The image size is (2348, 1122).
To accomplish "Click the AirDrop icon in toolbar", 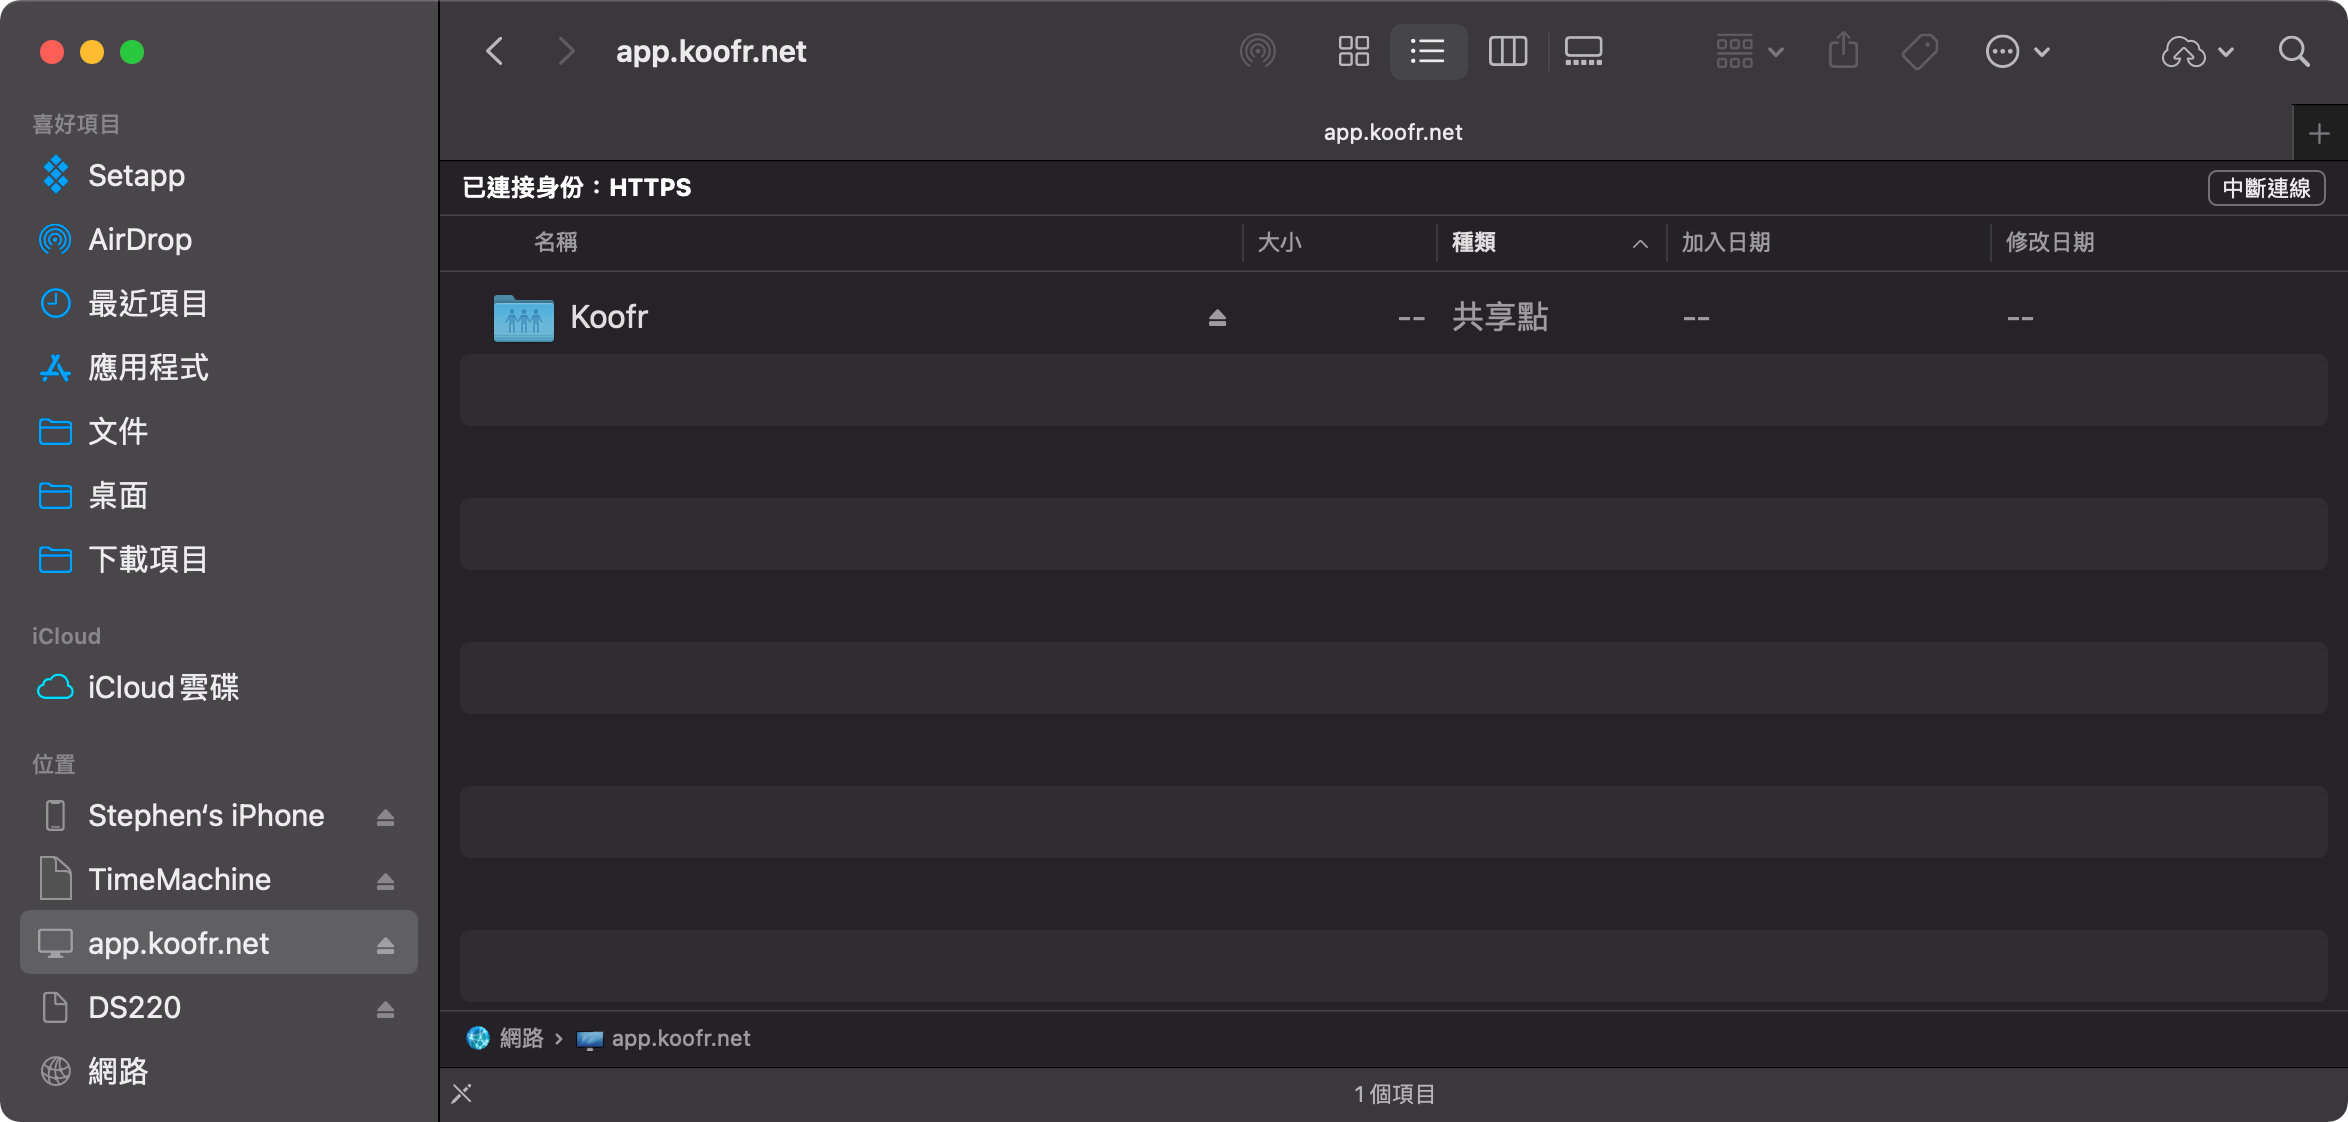I will point(1258,51).
